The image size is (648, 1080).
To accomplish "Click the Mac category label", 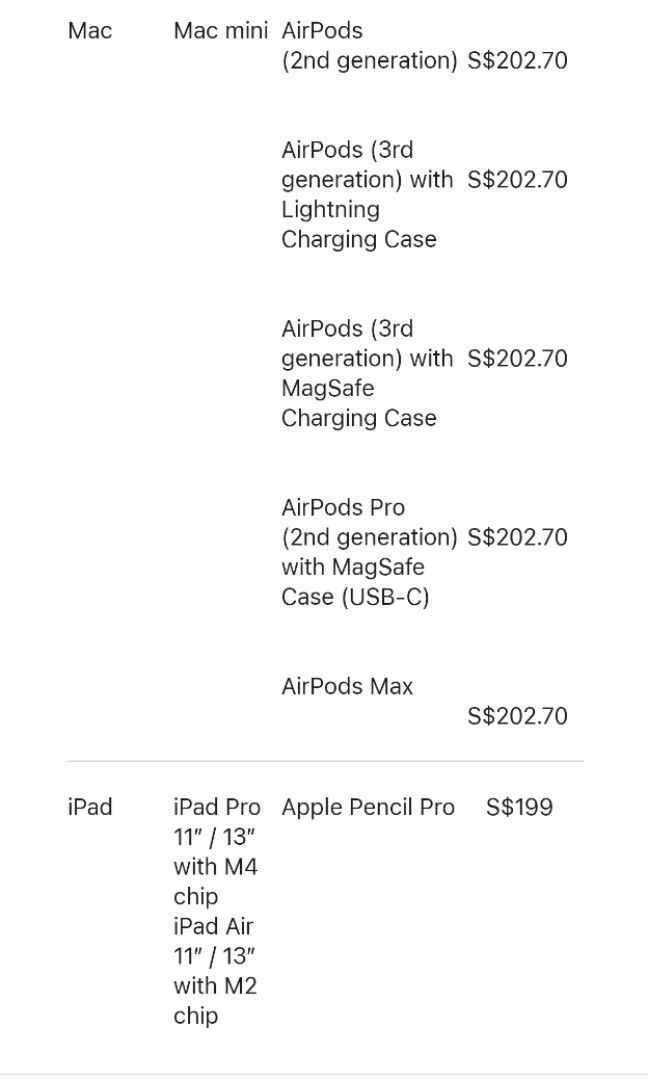I will [90, 30].
